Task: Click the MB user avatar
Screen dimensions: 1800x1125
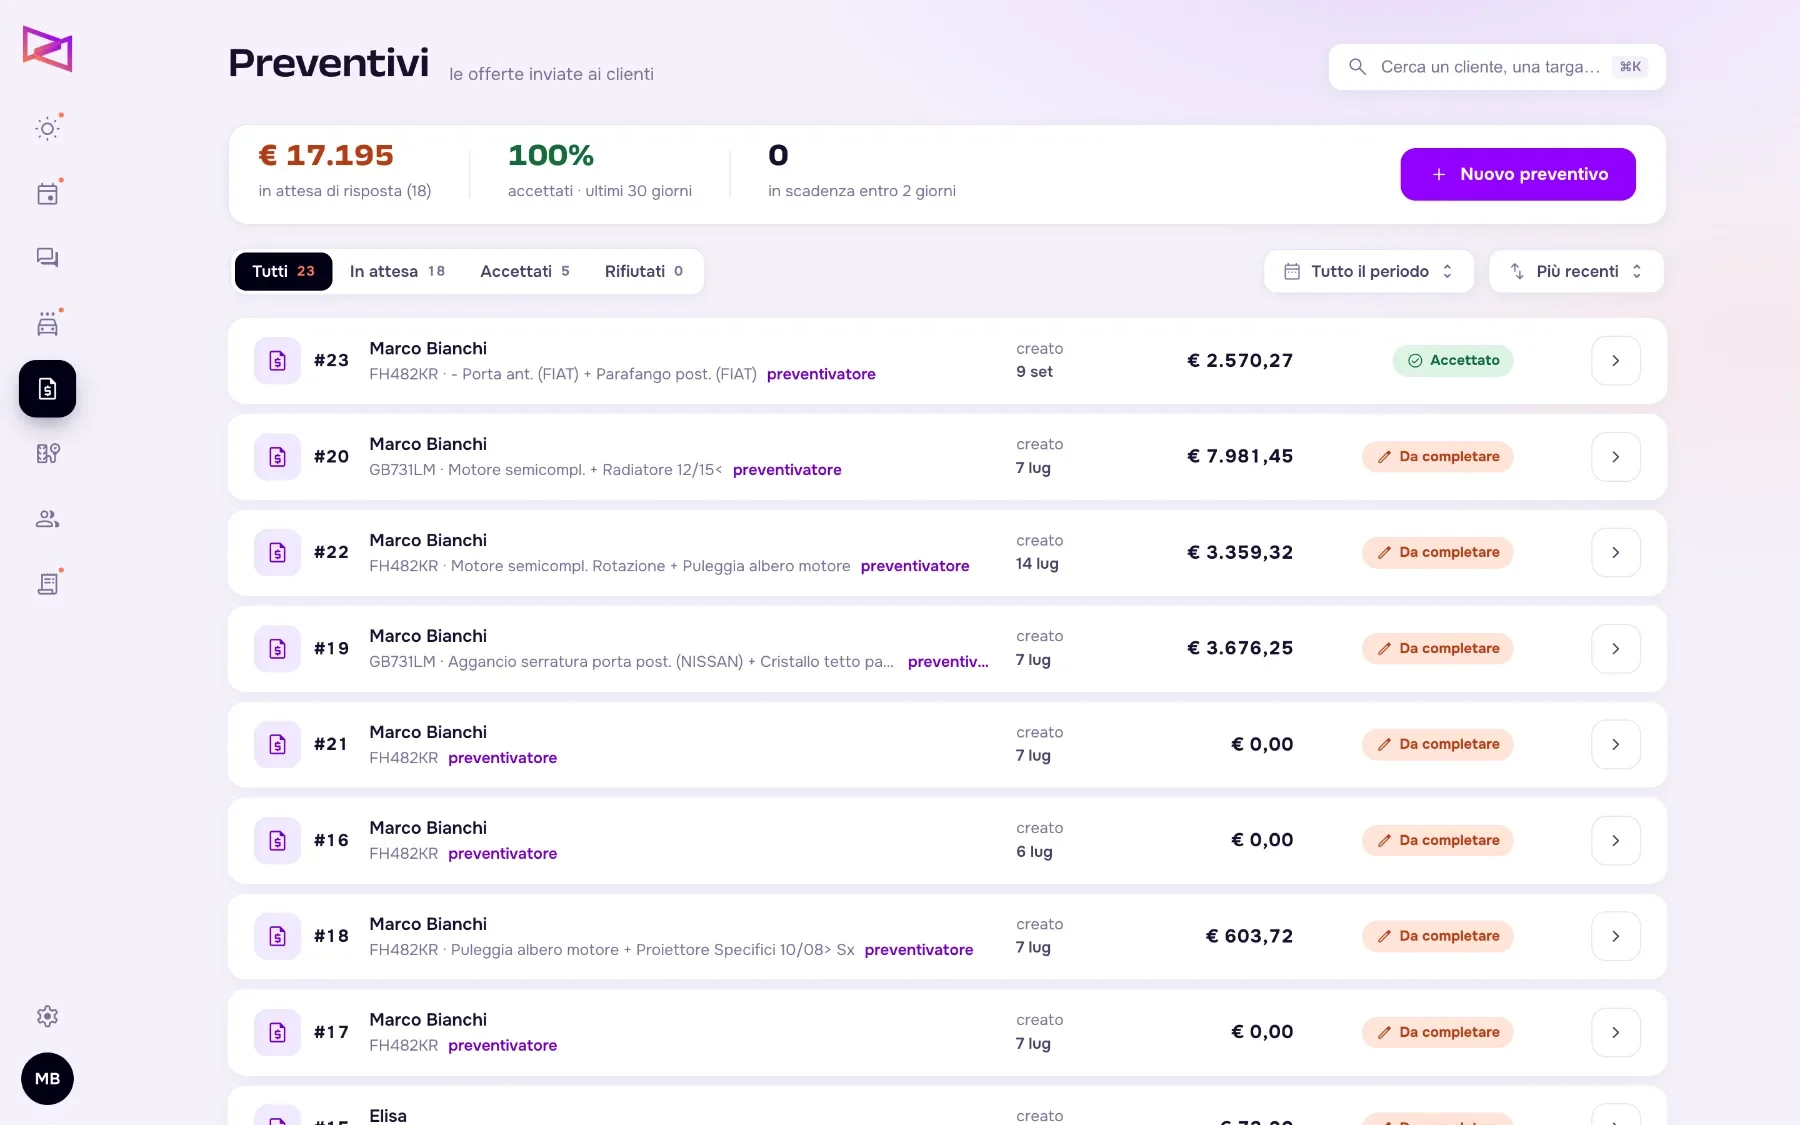Action: coord(47,1079)
